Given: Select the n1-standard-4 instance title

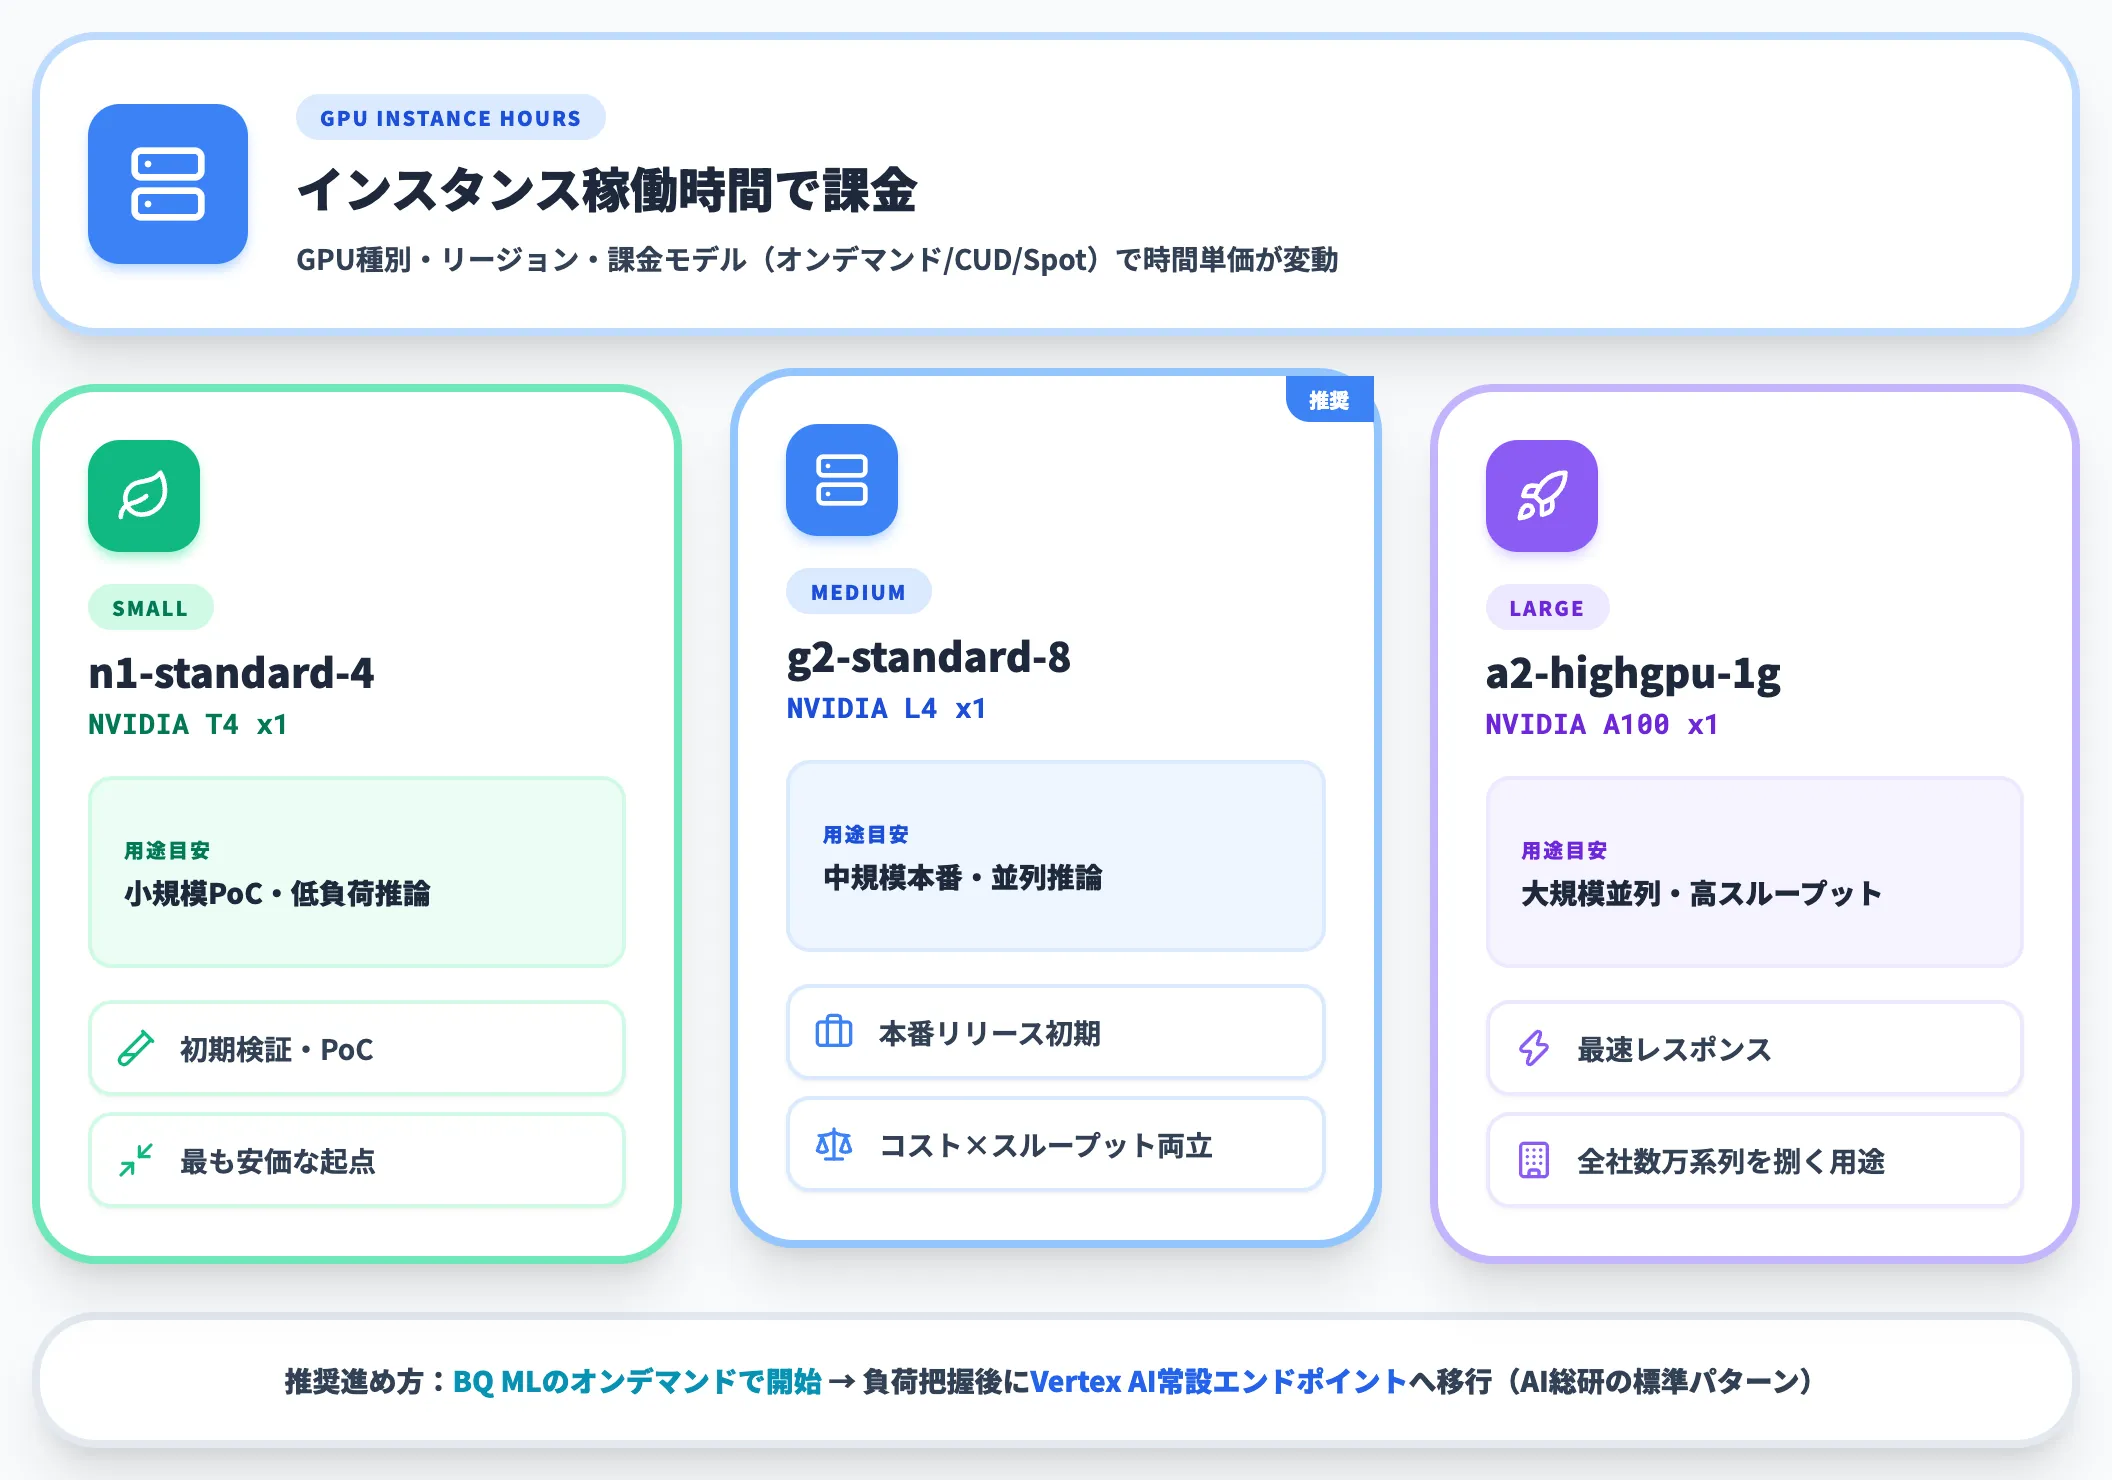Looking at the screenshot, I should 231,673.
